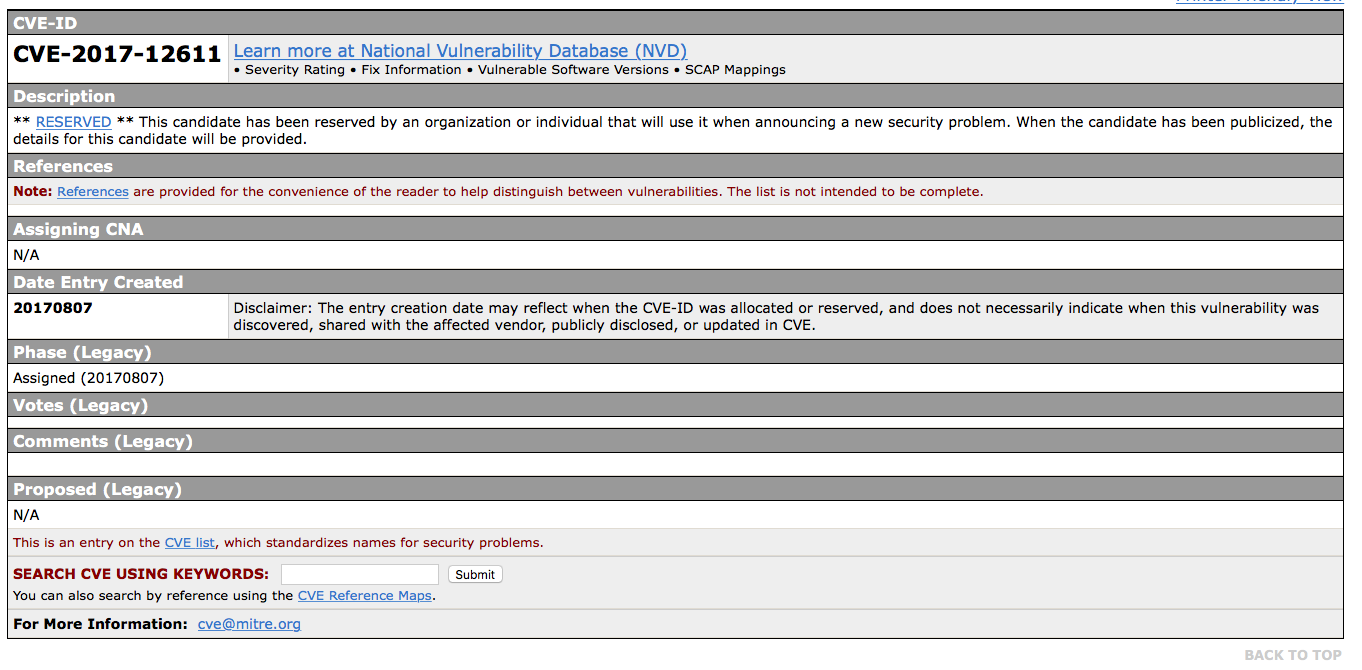Click the CVE-2017-12611 identifier text
This screenshot has width=1362, height=670.
point(117,54)
